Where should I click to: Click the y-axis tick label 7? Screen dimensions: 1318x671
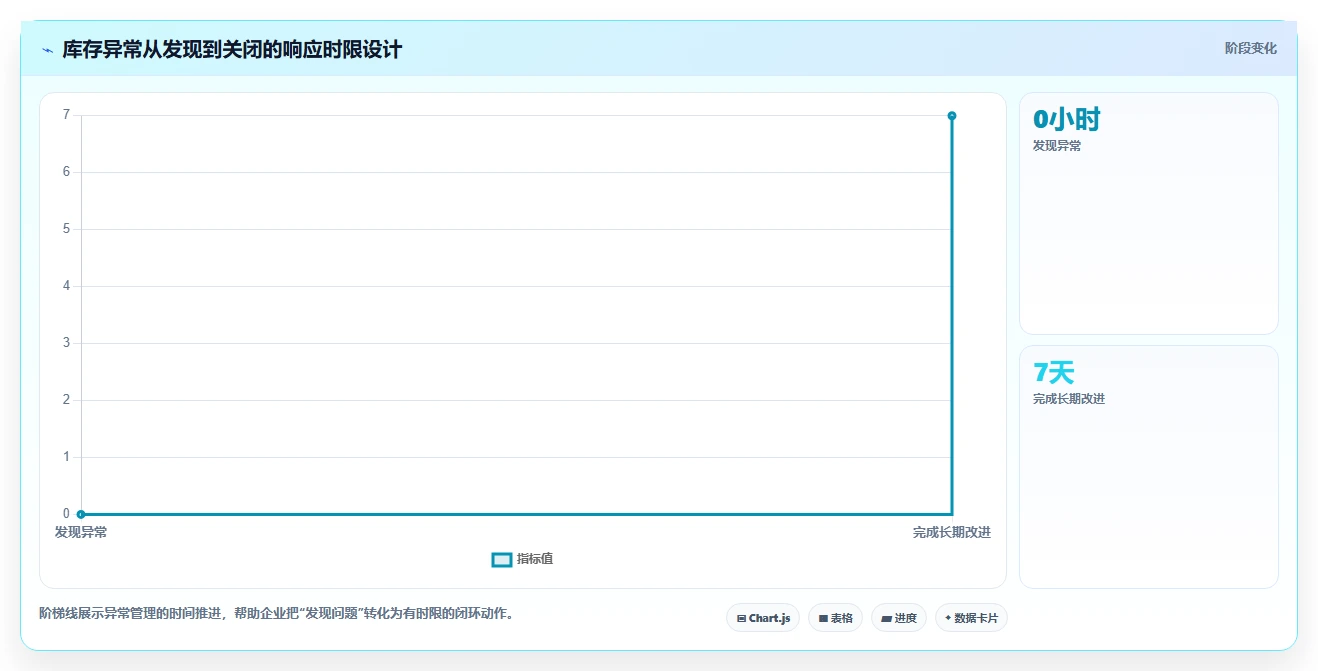[66, 115]
